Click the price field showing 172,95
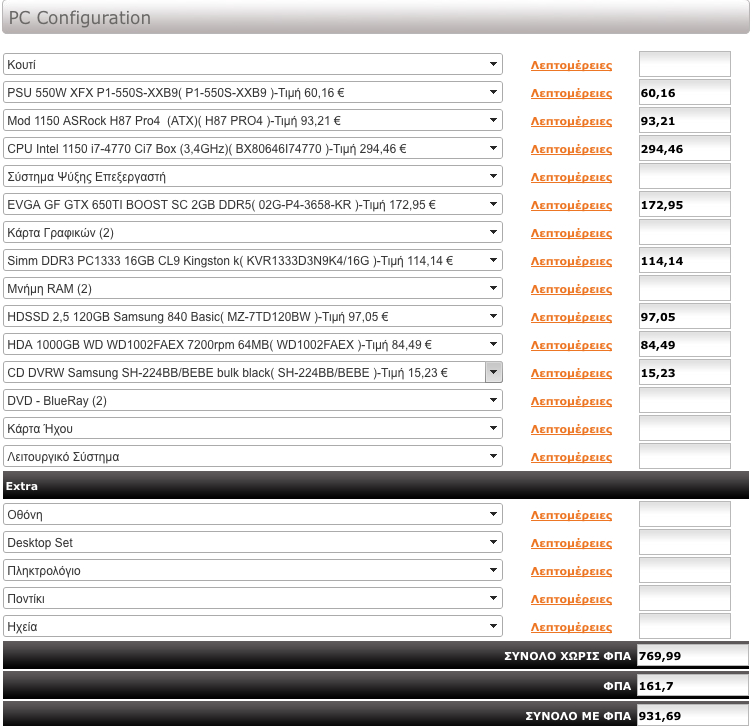Image resolution: width=752 pixels, height=726 pixels. click(x=684, y=204)
